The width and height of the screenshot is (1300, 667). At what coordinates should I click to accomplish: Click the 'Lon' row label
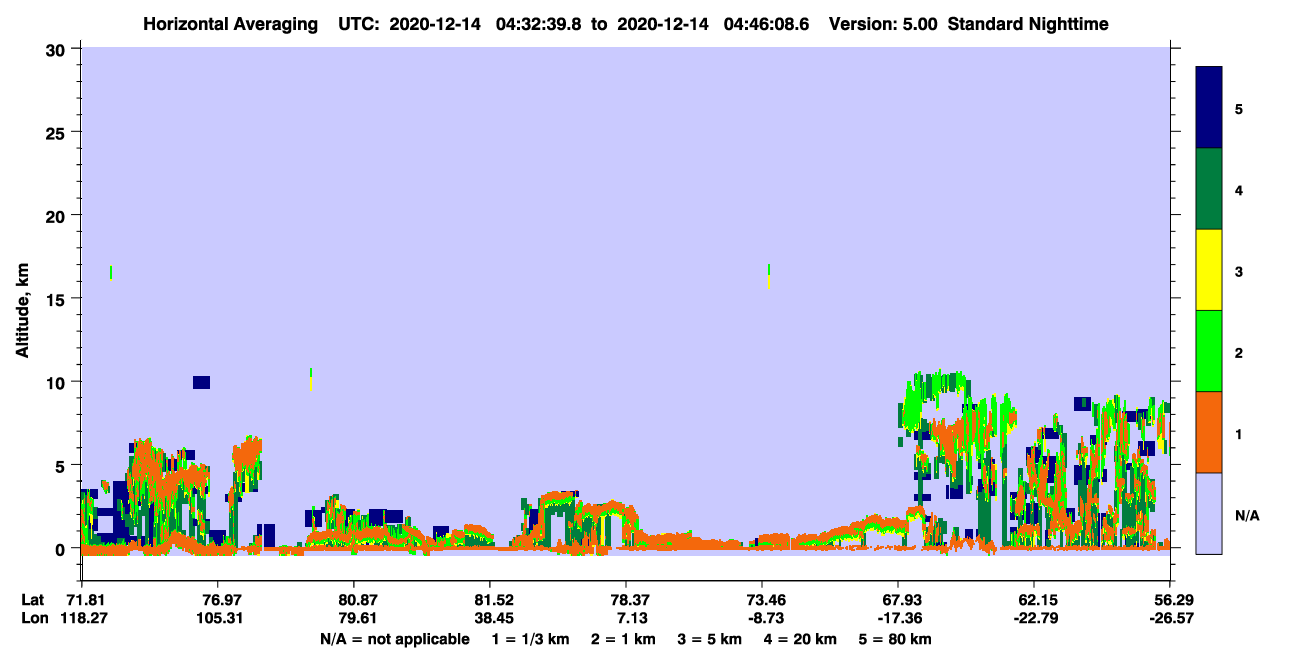pos(33,618)
